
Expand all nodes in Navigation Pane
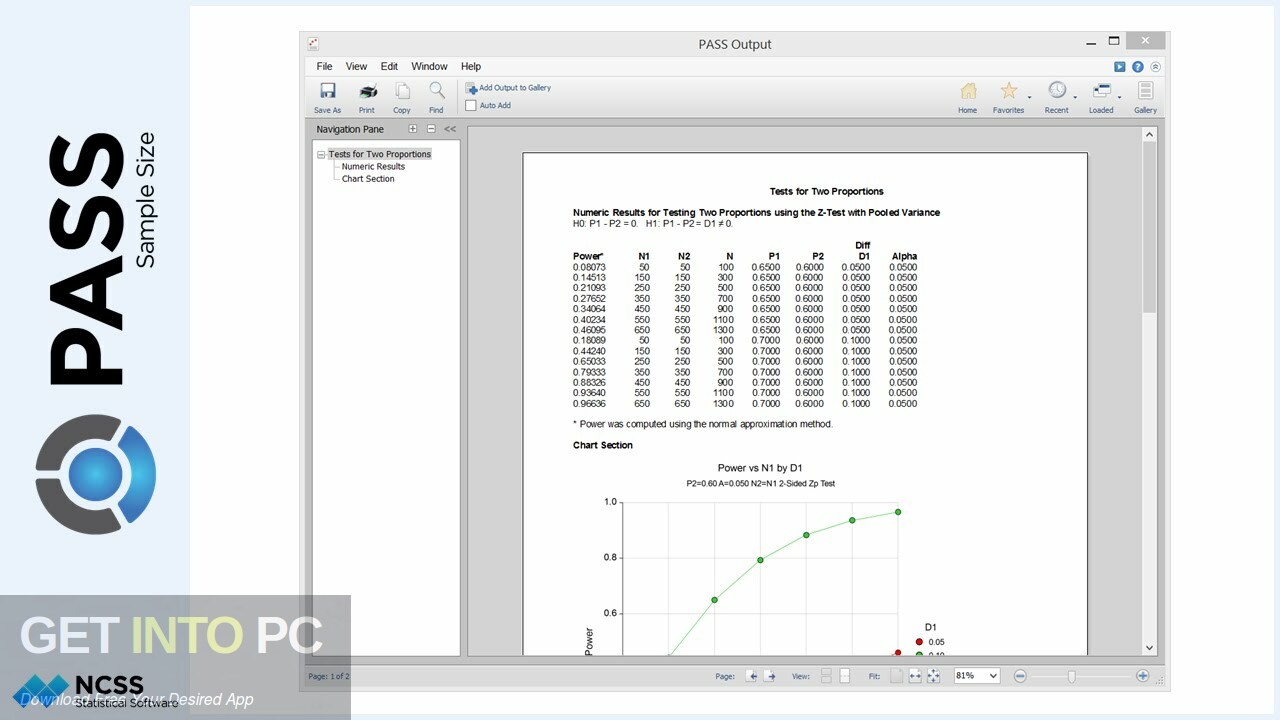[x=413, y=129]
